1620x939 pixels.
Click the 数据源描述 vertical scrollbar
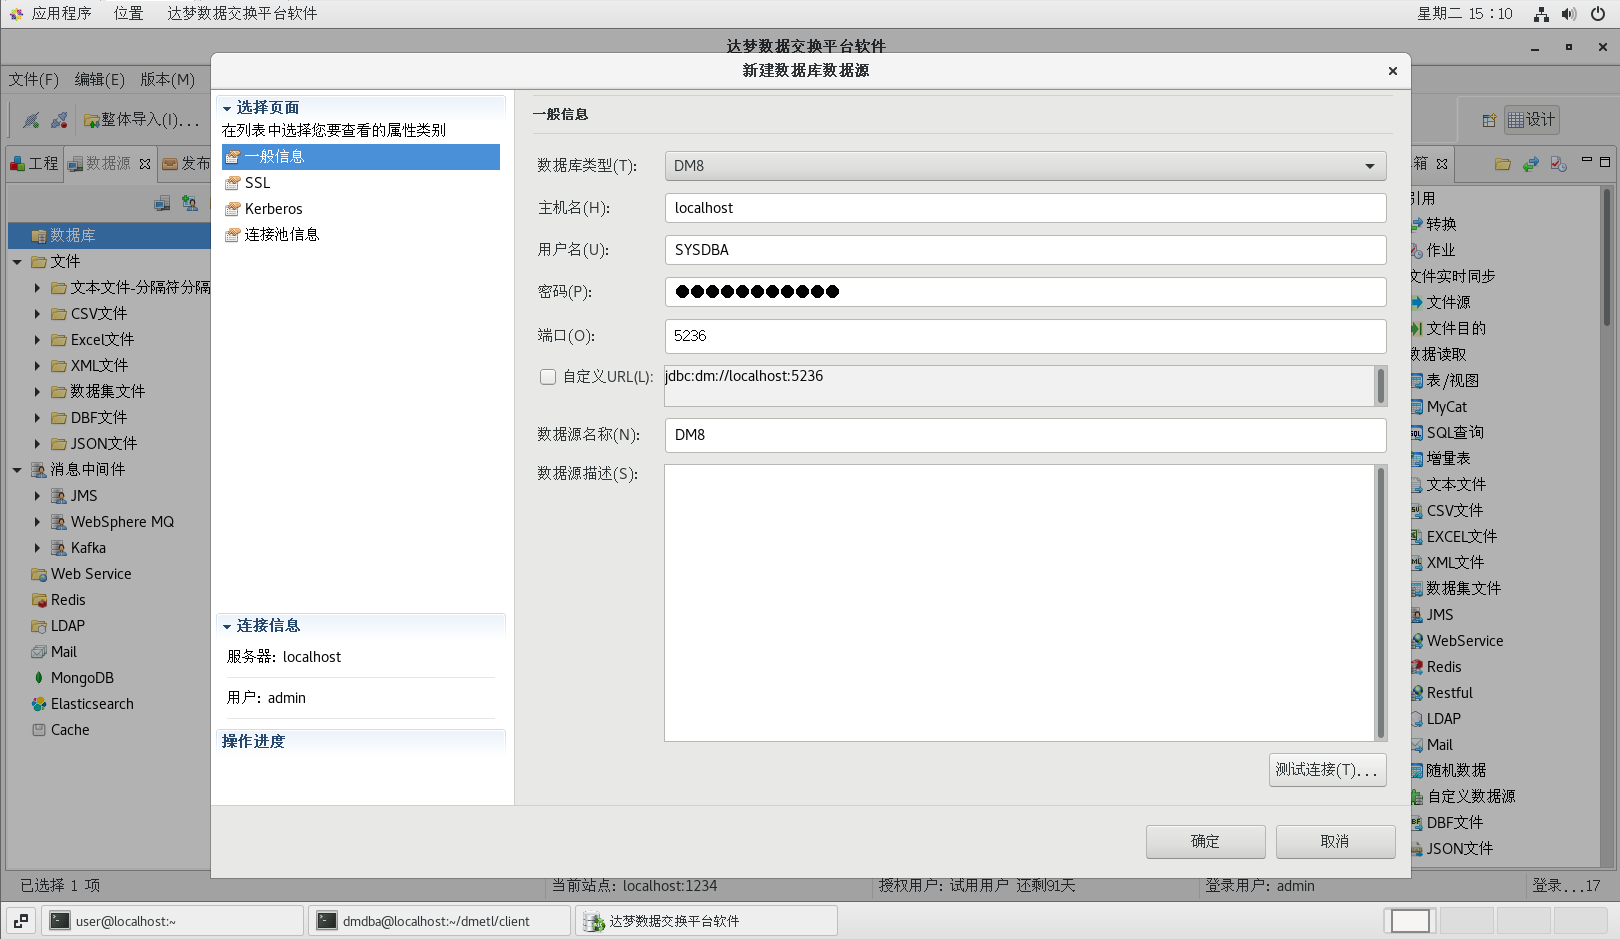[x=1381, y=603]
